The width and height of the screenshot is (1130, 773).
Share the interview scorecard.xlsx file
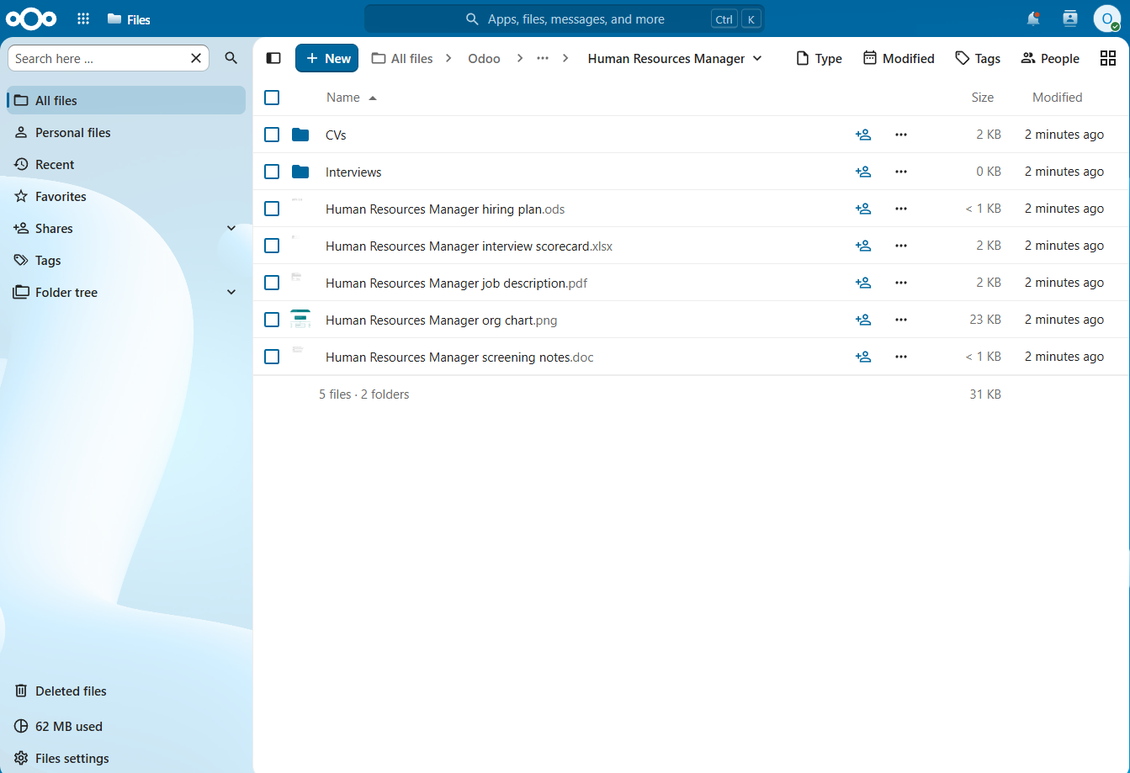click(x=863, y=246)
